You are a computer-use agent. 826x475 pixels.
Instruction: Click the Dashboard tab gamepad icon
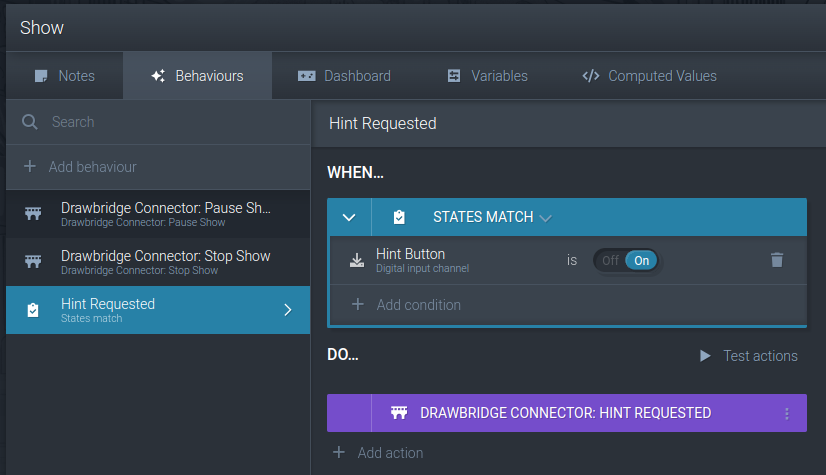click(307, 76)
